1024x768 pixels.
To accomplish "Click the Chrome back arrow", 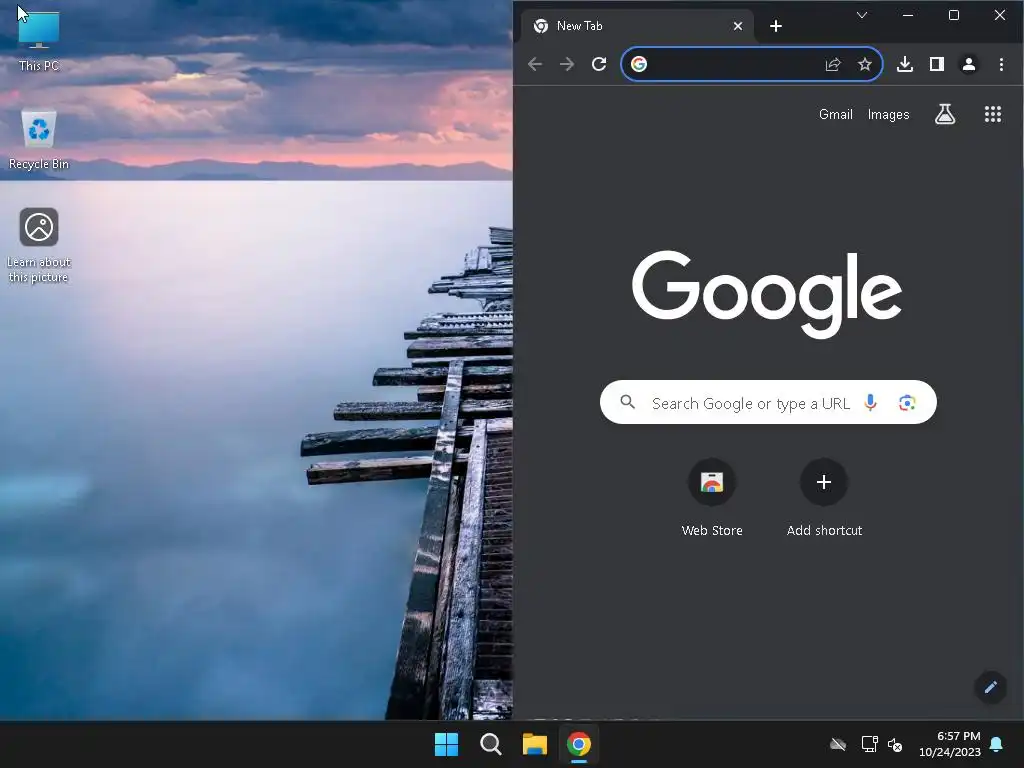I will pos(535,64).
